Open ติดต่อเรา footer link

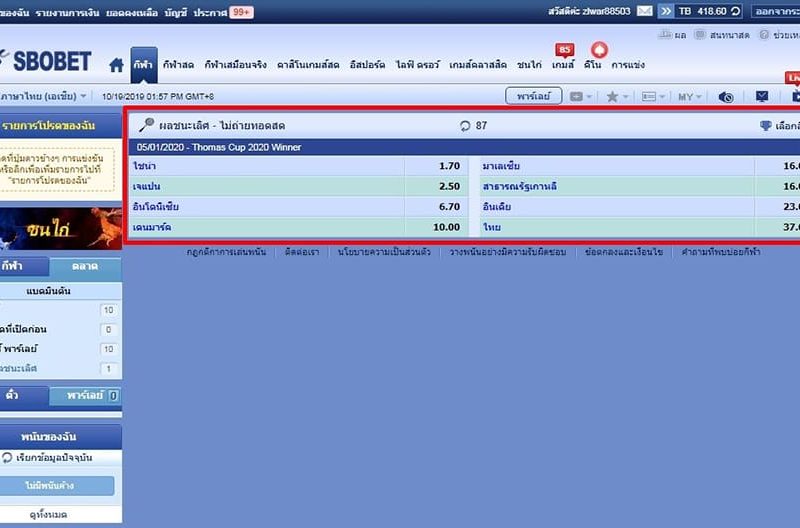click(x=302, y=252)
